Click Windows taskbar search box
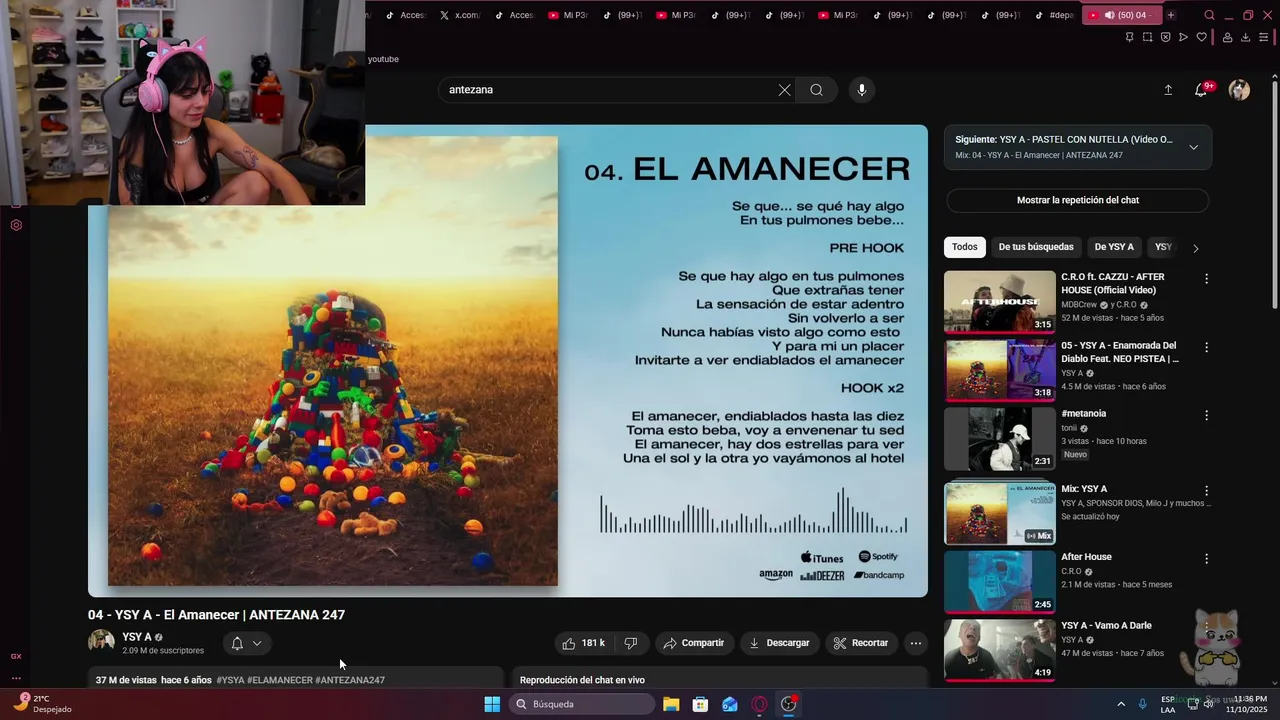The image size is (1280, 720). (583, 704)
